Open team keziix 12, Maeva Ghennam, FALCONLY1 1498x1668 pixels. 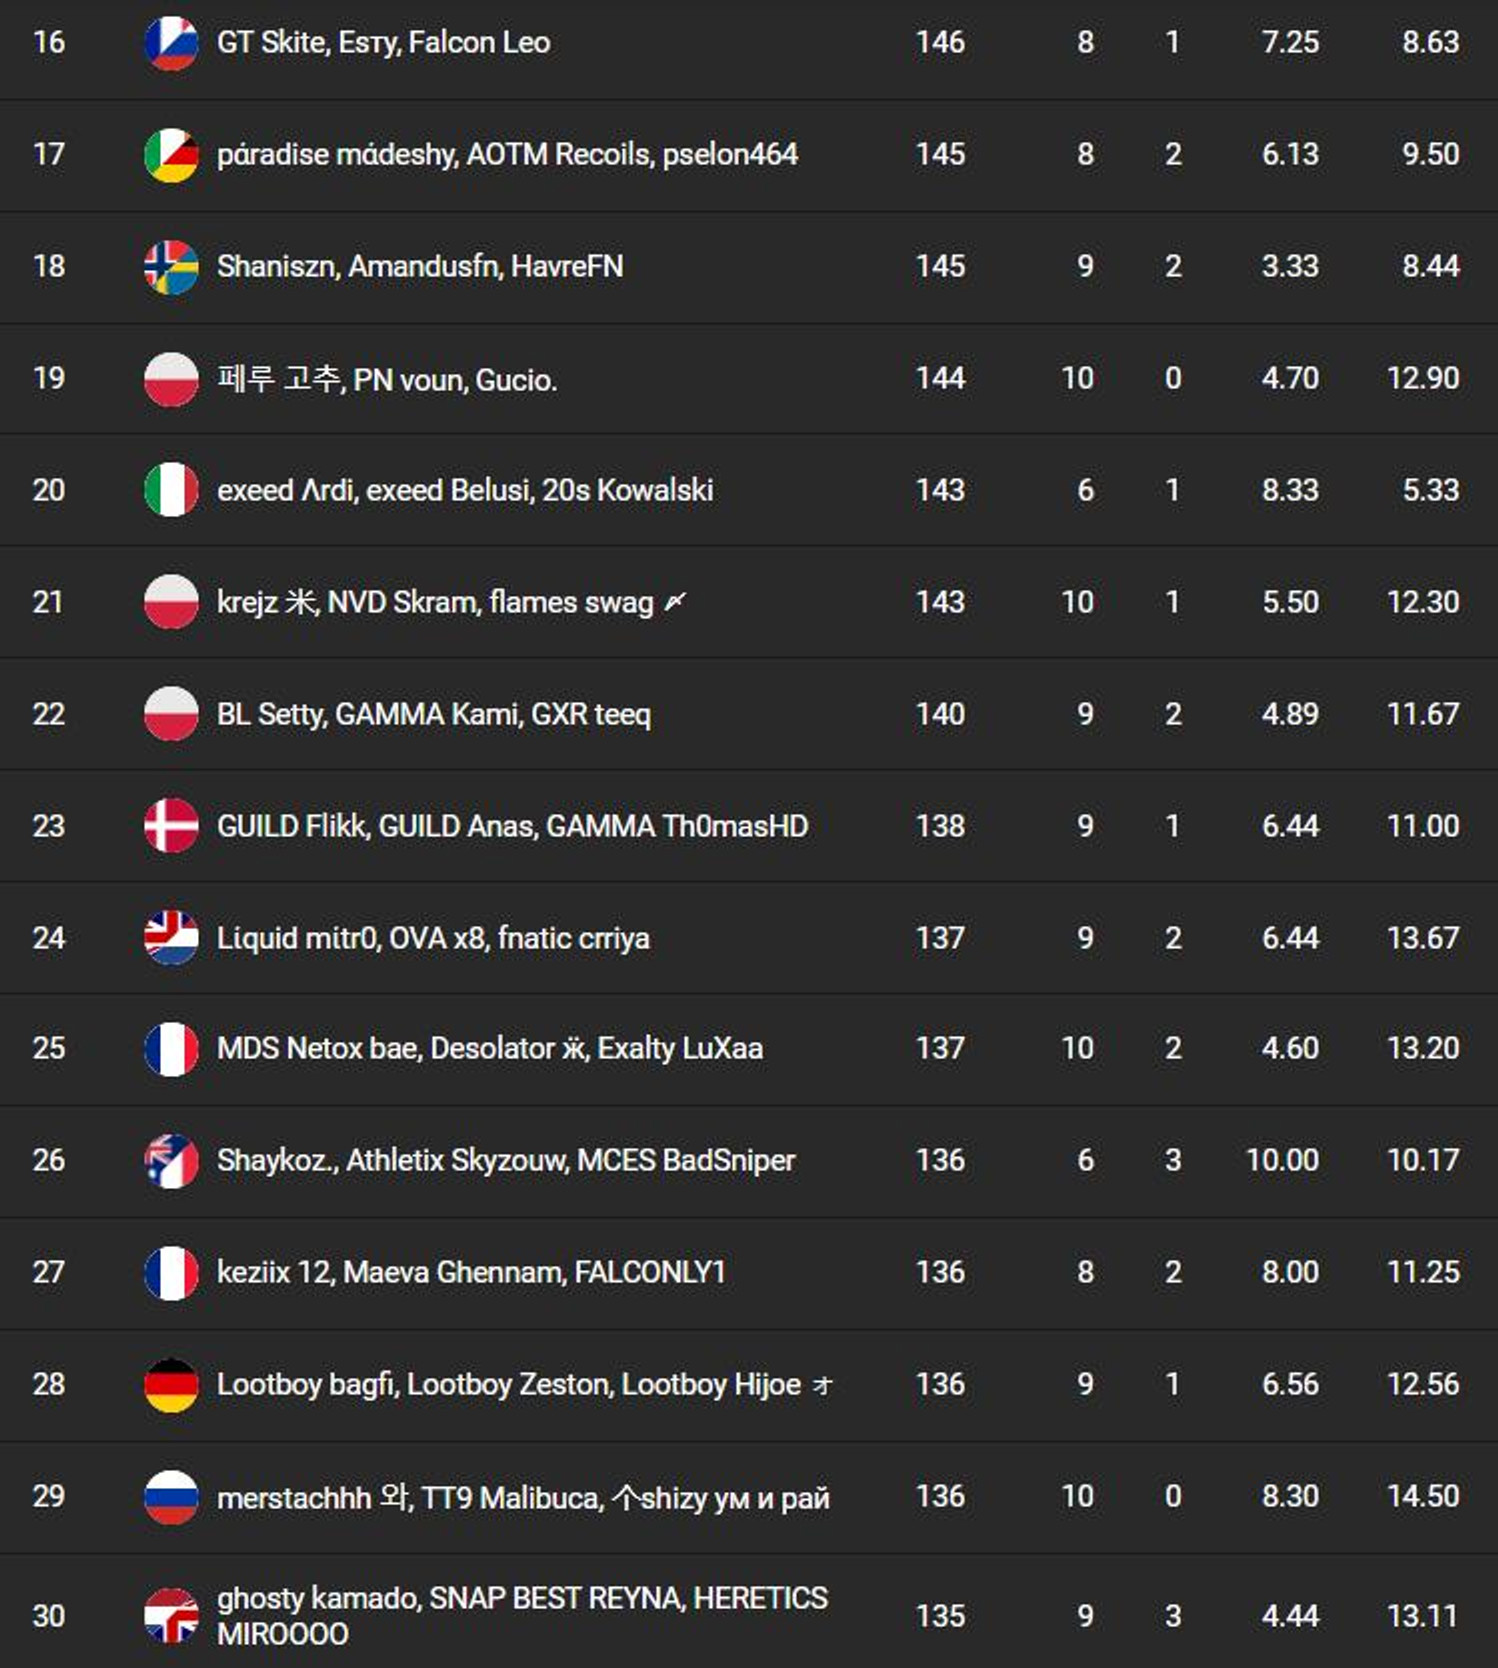click(471, 1272)
